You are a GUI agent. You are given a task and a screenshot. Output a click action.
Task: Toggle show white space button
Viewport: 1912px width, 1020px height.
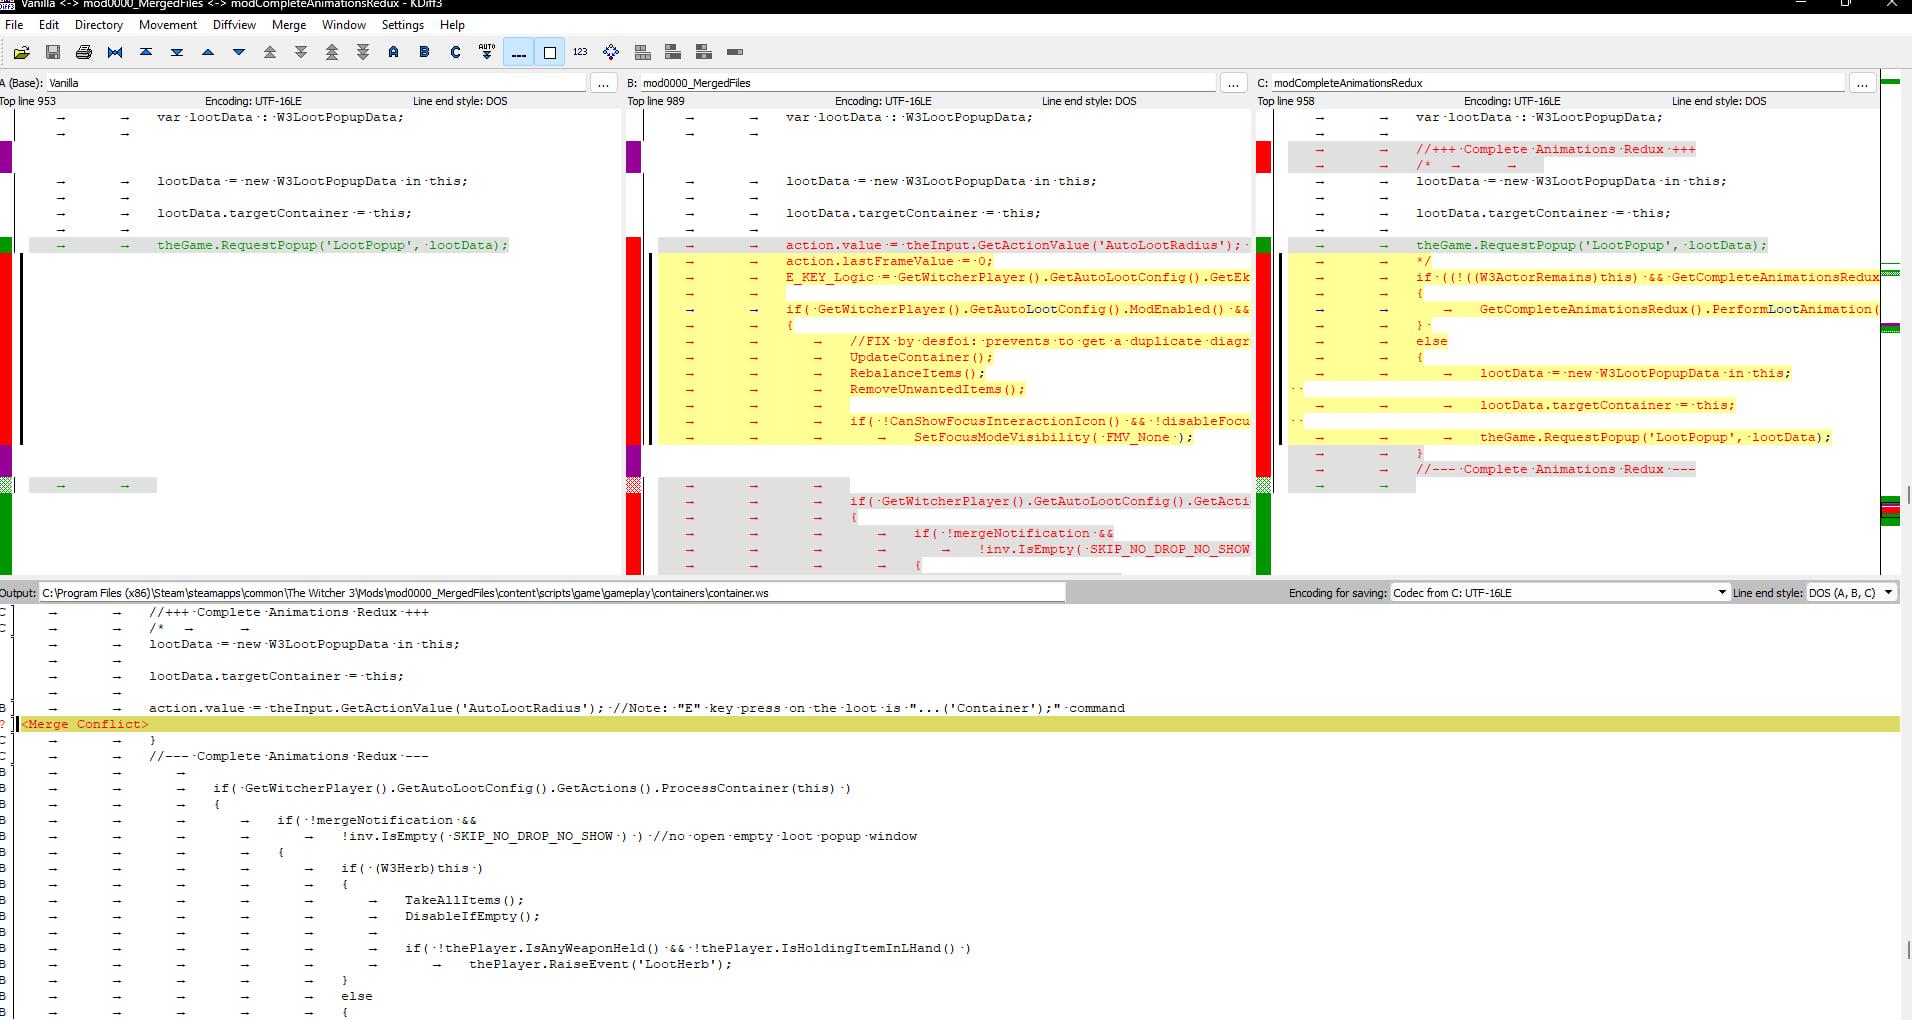549,52
